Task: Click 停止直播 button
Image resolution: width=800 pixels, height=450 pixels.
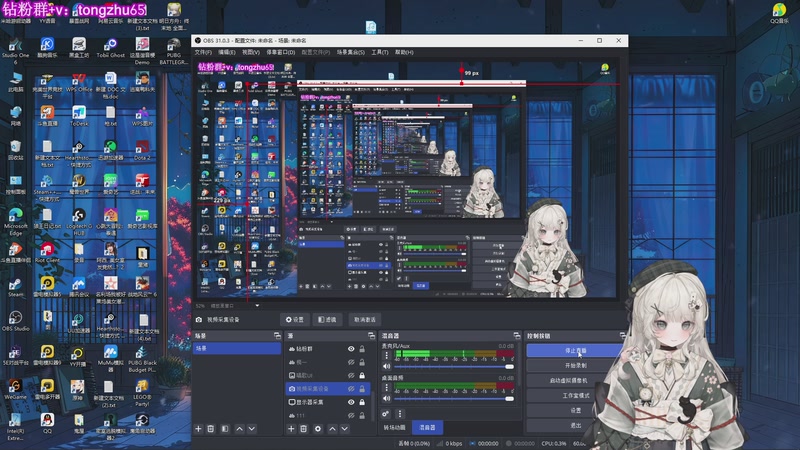Action: [576, 351]
